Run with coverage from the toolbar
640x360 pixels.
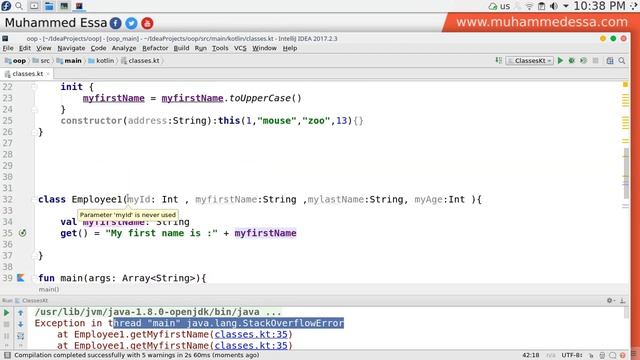point(584,60)
